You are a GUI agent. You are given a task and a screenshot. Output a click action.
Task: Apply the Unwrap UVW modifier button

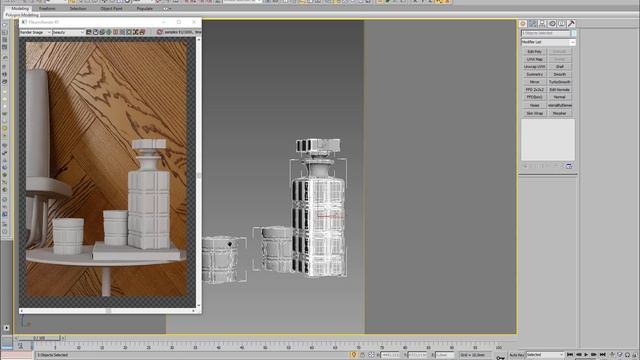tap(534, 67)
